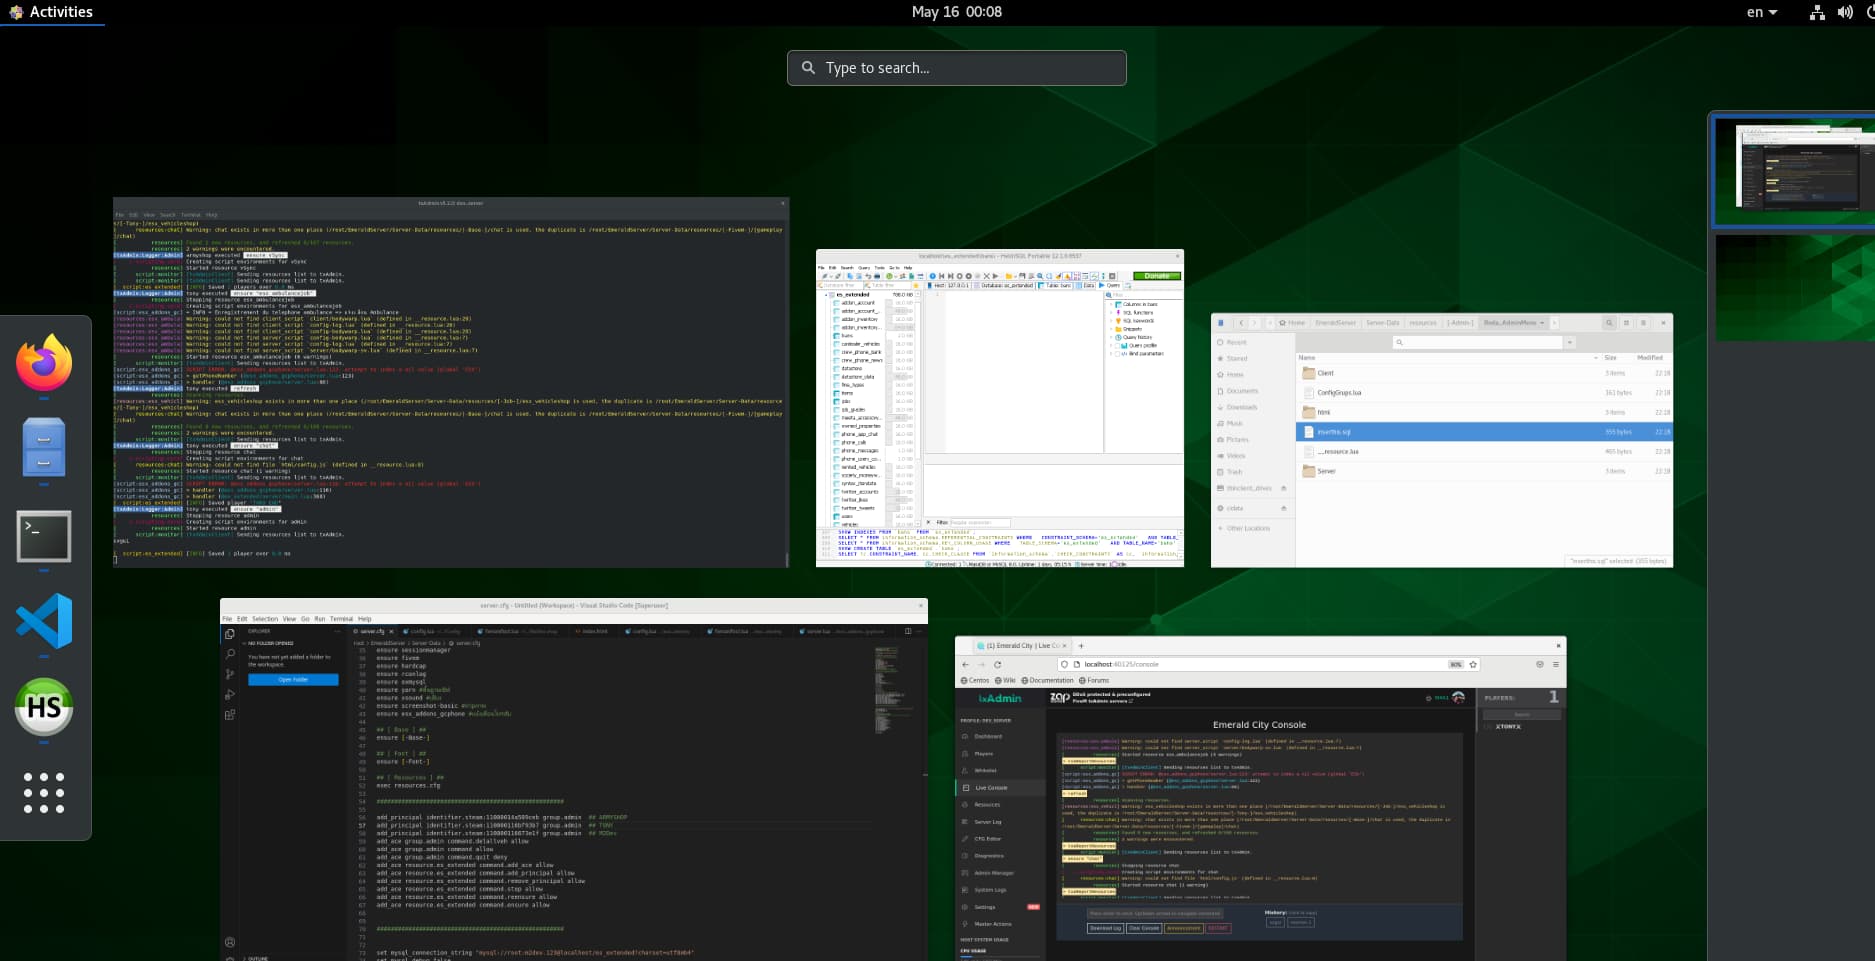Screen dimensions: 1875x961
Task: Select the txAdmin server terminal window
Action: click(x=451, y=383)
